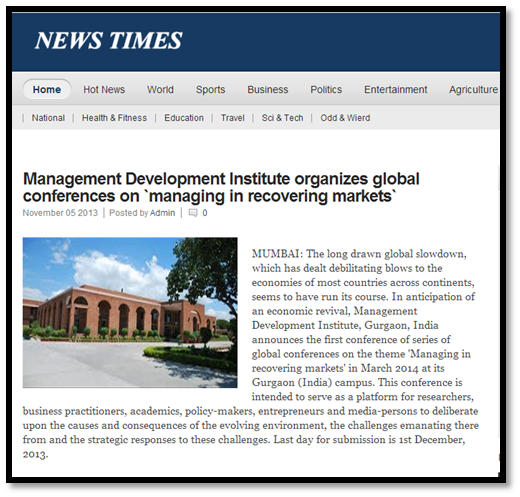Open the article headline link
Viewport: 520px width, 497px height.
(221, 187)
